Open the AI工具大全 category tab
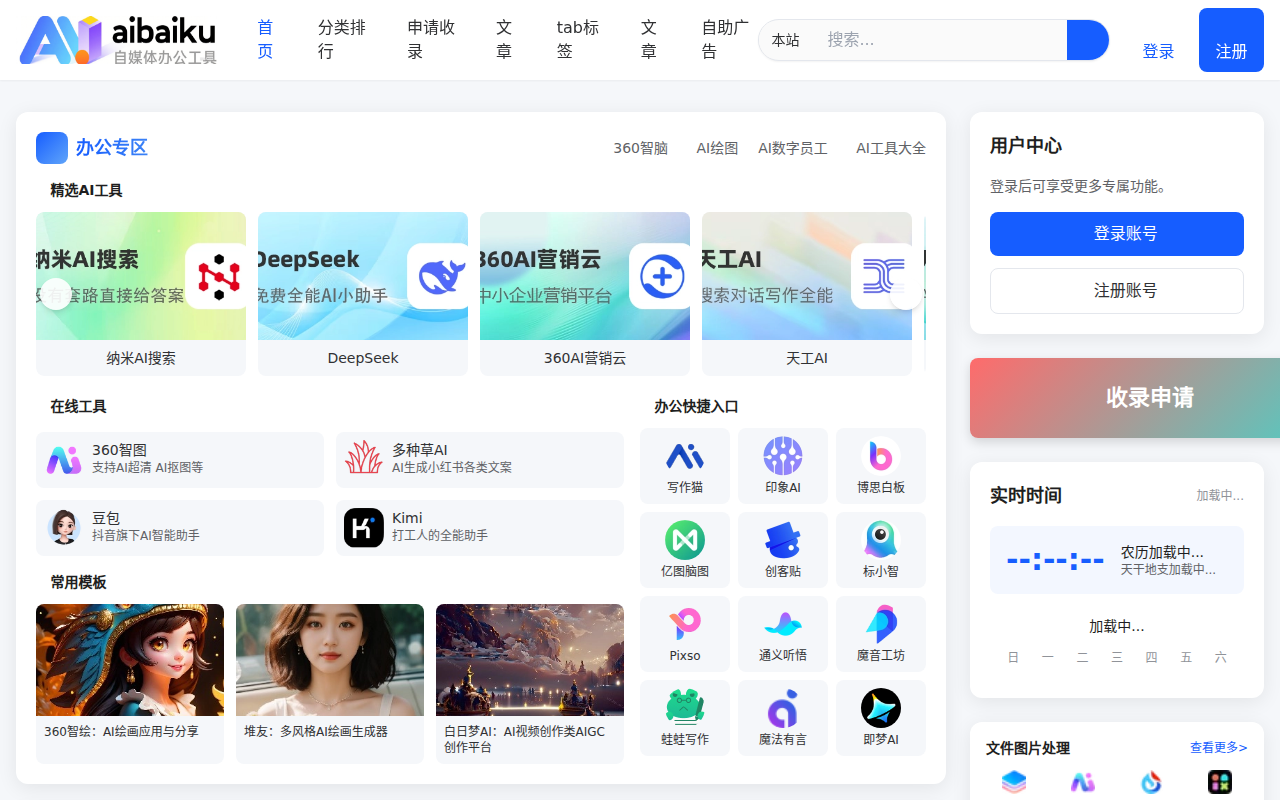This screenshot has width=1280, height=800. [x=891, y=148]
